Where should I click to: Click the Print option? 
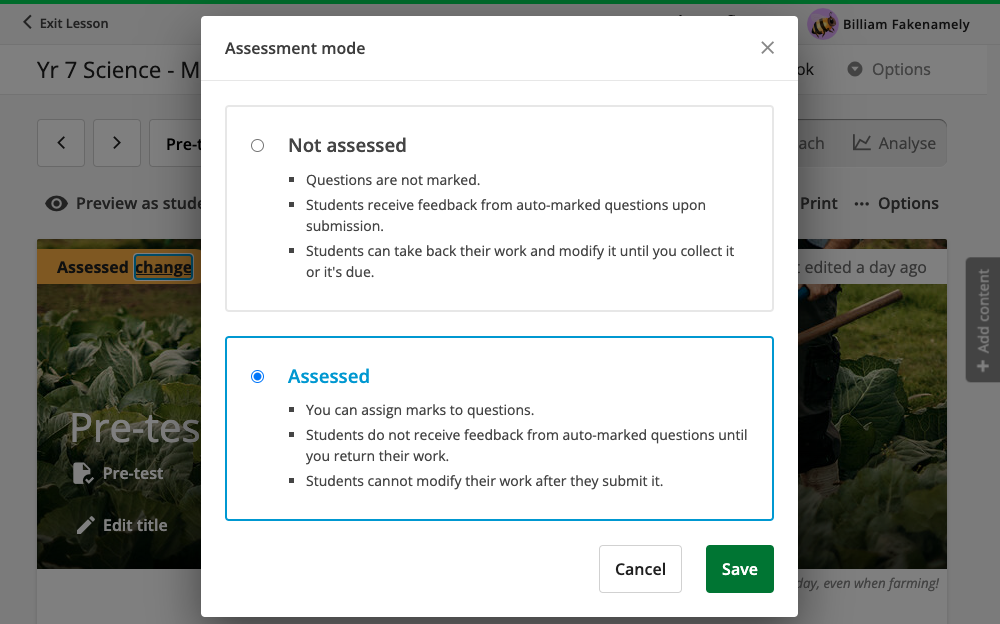click(x=818, y=204)
